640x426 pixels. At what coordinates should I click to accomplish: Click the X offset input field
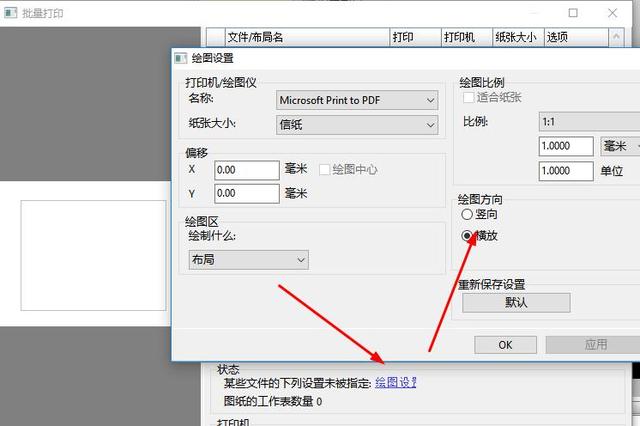247,170
